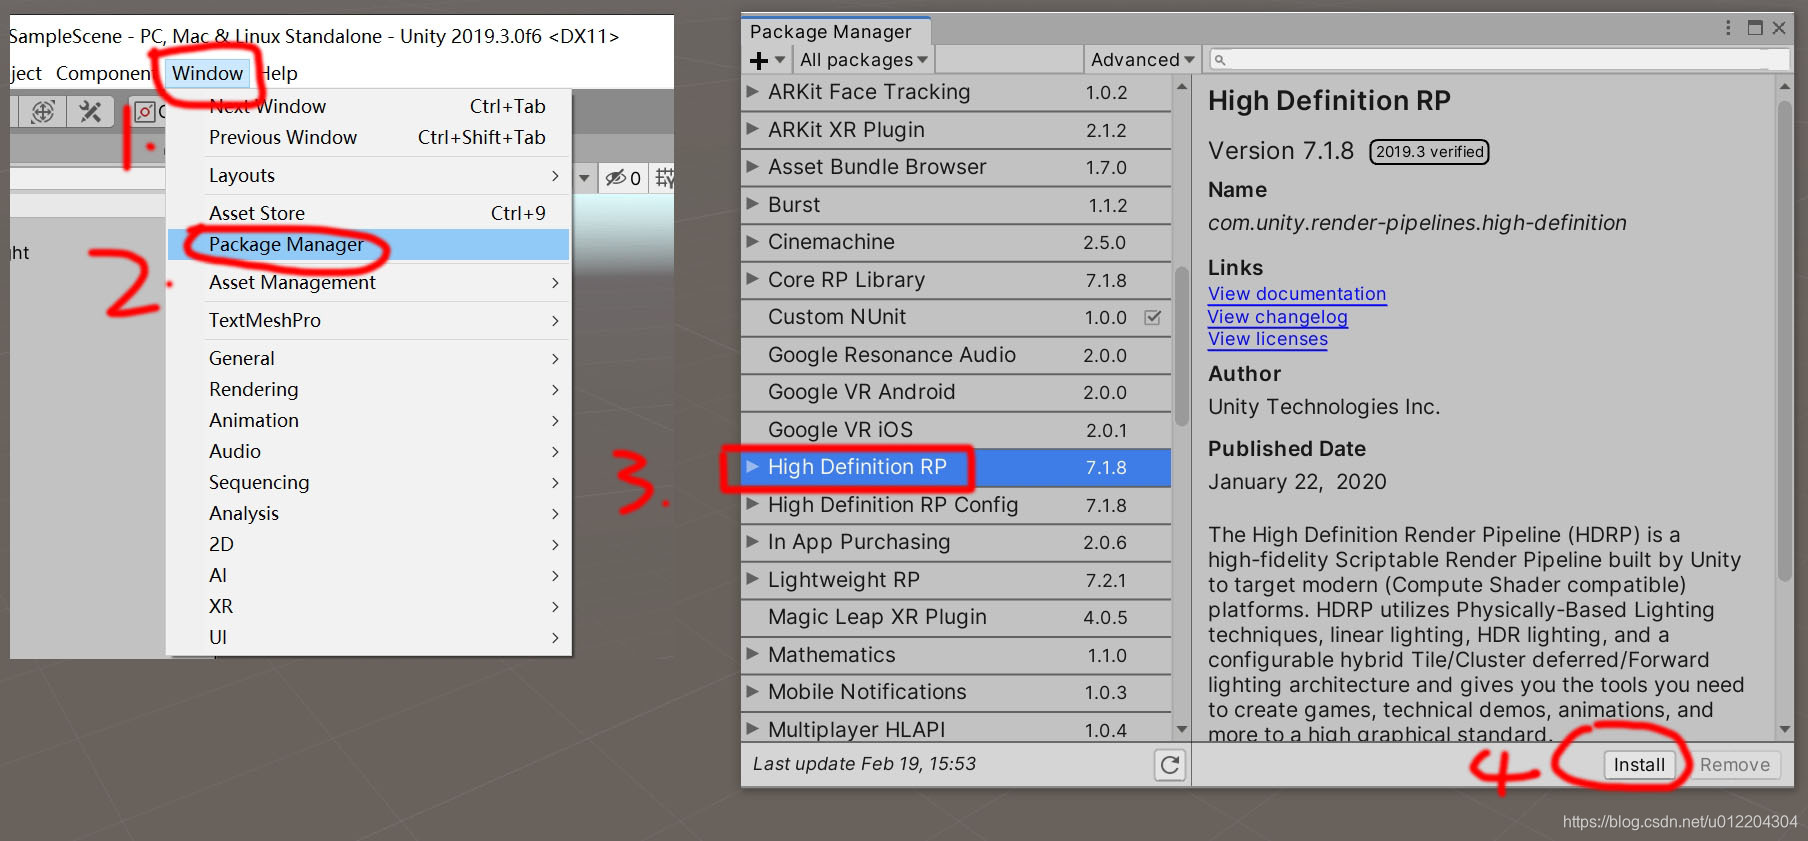The height and width of the screenshot is (841, 1808).
Task: Expand ARKit Face Tracking package versions
Action: click(752, 92)
